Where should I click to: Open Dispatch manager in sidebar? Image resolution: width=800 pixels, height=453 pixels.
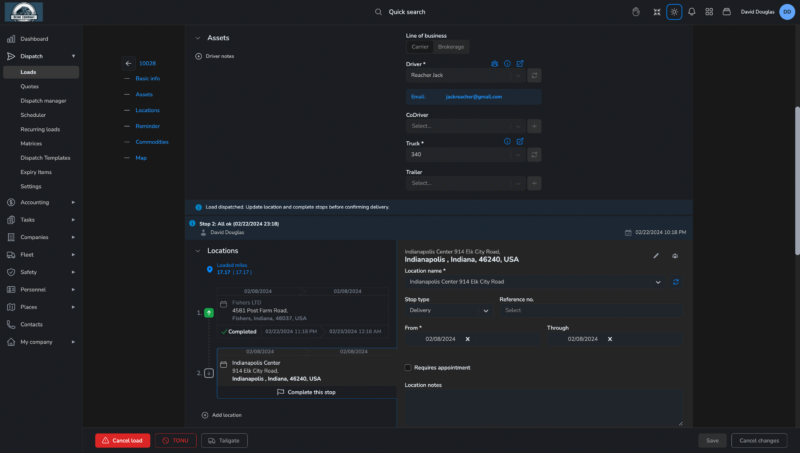click(43, 101)
